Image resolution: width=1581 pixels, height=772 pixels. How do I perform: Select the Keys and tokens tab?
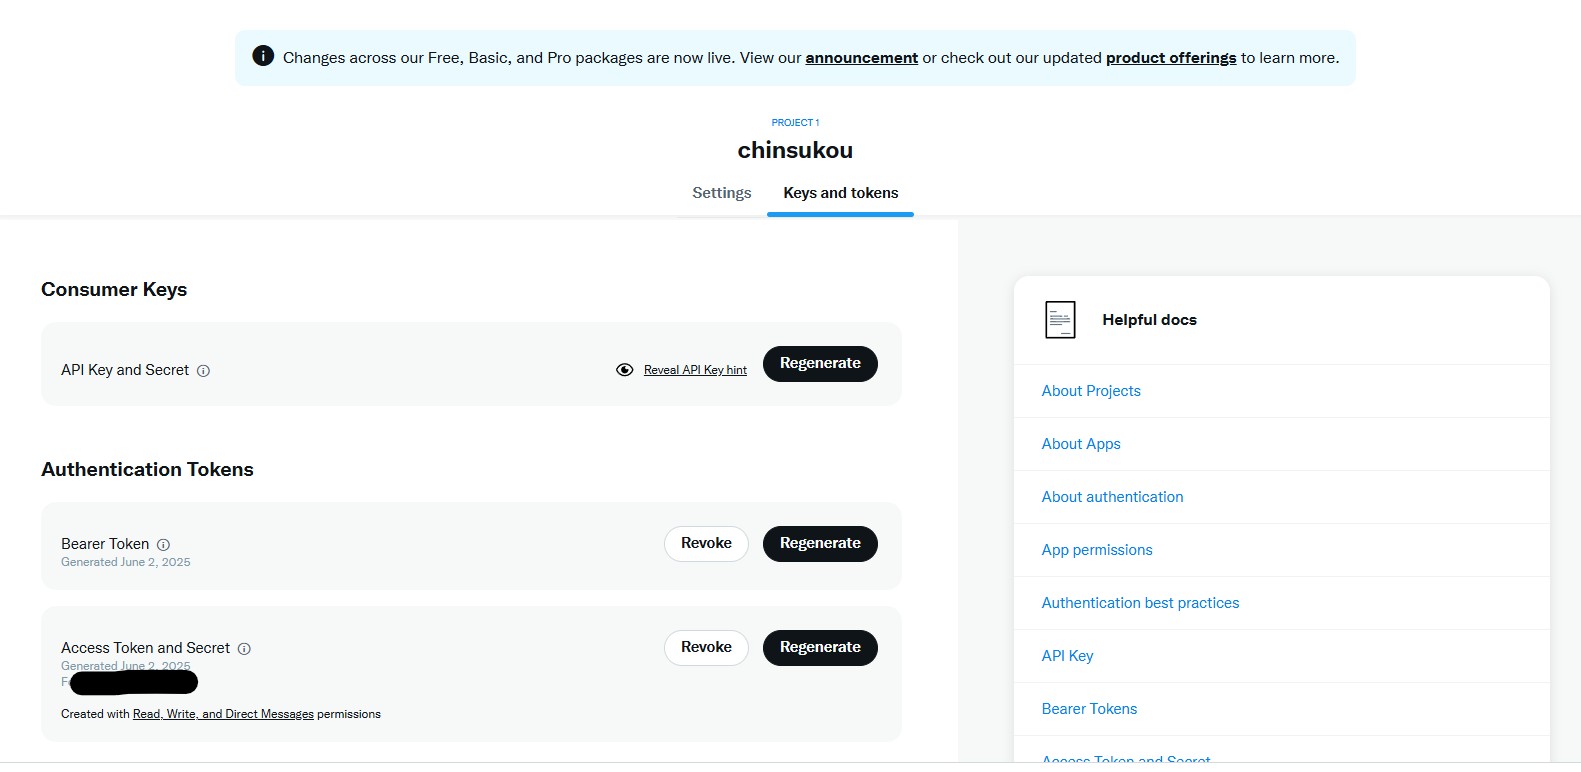tap(840, 193)
